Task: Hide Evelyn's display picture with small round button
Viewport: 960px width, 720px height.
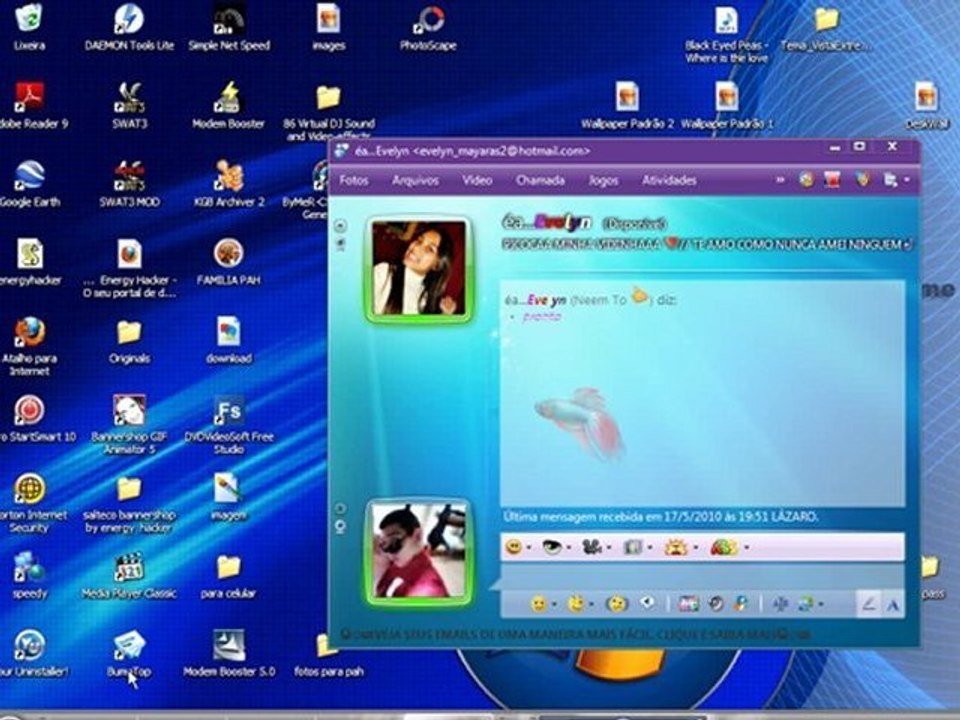Action: pyautogui.click(x=341, y=225)
